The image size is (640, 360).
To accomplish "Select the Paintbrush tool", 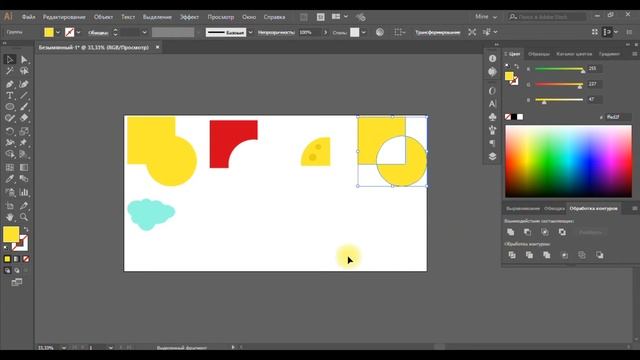I will pyautogui.click(x=24, y=107).
